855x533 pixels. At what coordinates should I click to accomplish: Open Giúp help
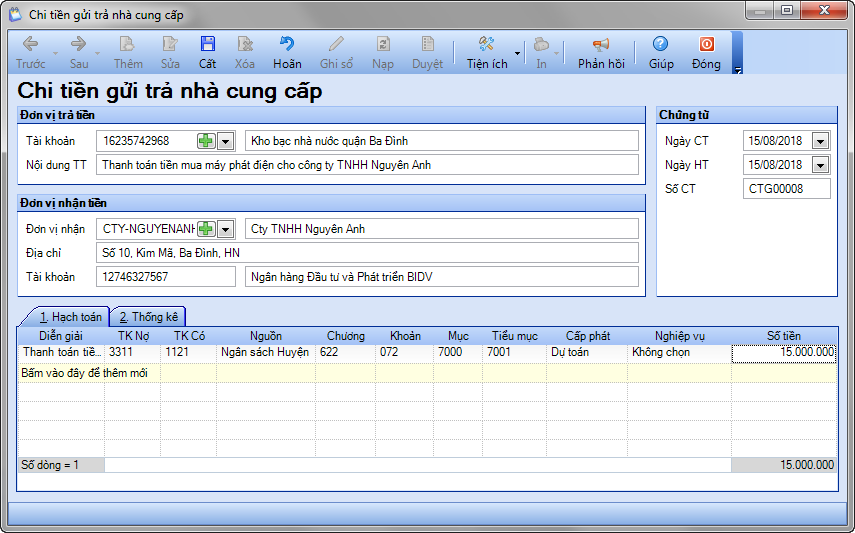pyautogui.click(x=661, y=52)
